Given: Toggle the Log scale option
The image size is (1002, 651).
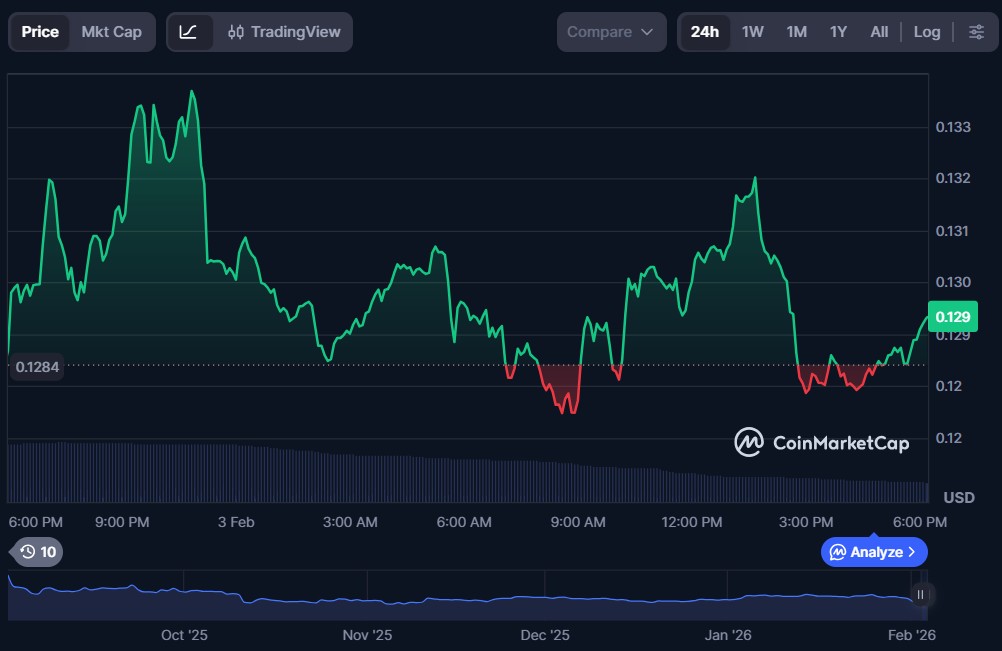Looking at the screenshot, I should pyautogui.click(x=926, y=32).
